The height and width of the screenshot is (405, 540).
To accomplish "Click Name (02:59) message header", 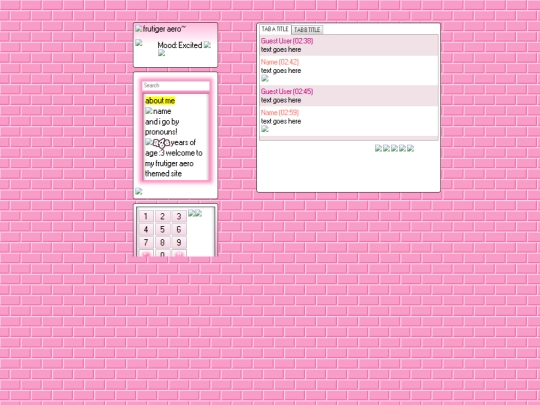I will 280,113.
